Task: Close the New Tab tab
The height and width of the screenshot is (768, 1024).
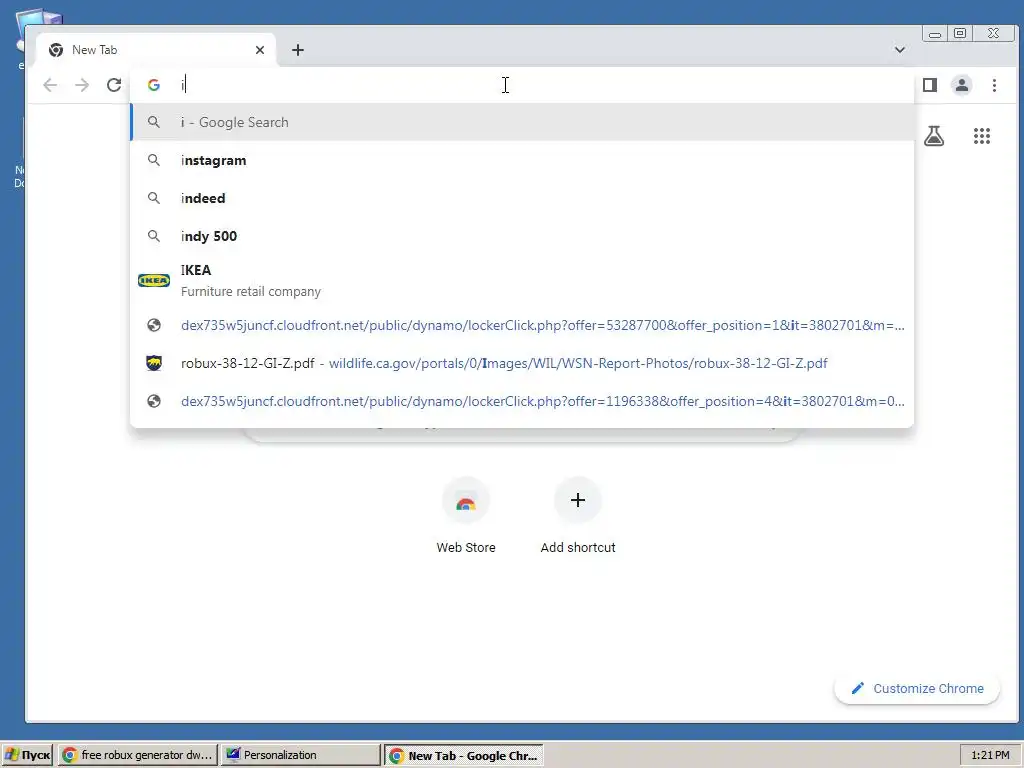Action: coord(260,50)
